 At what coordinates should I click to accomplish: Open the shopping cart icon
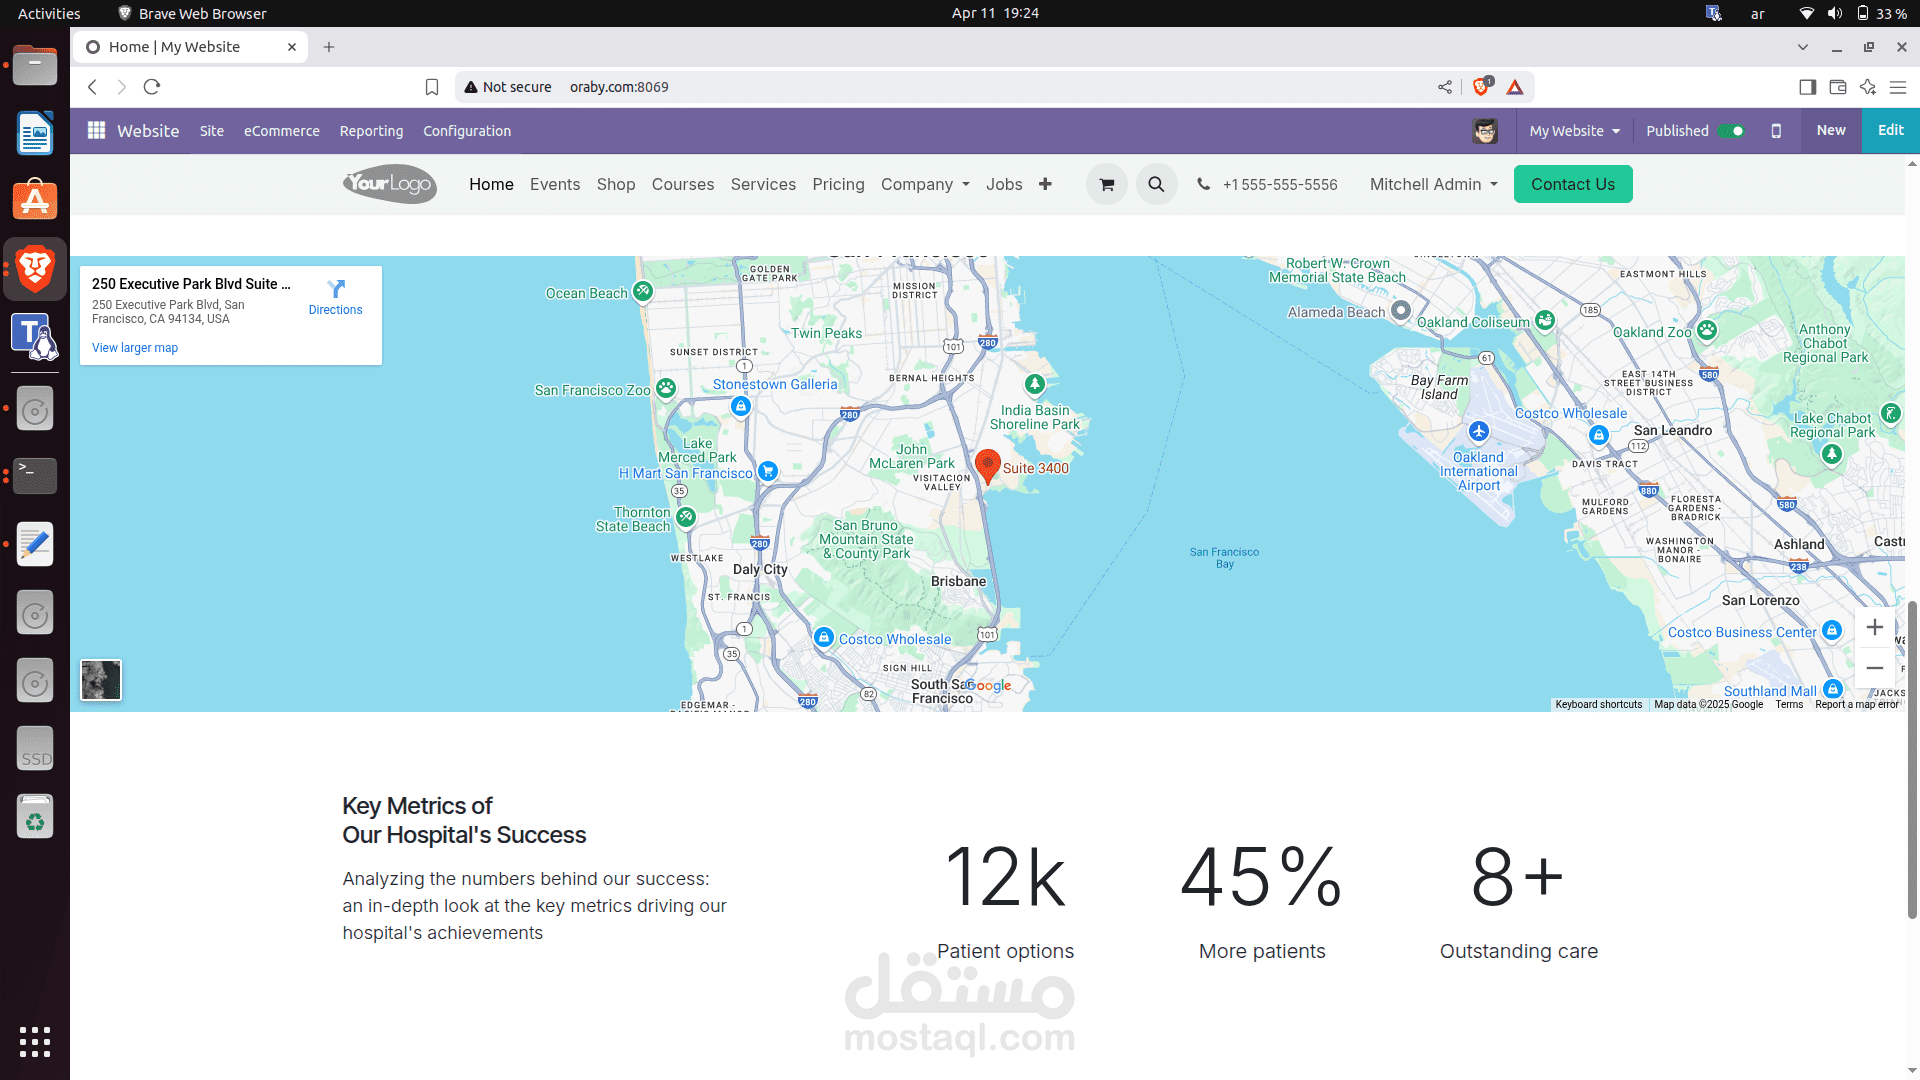click(x=1106, y=185)
